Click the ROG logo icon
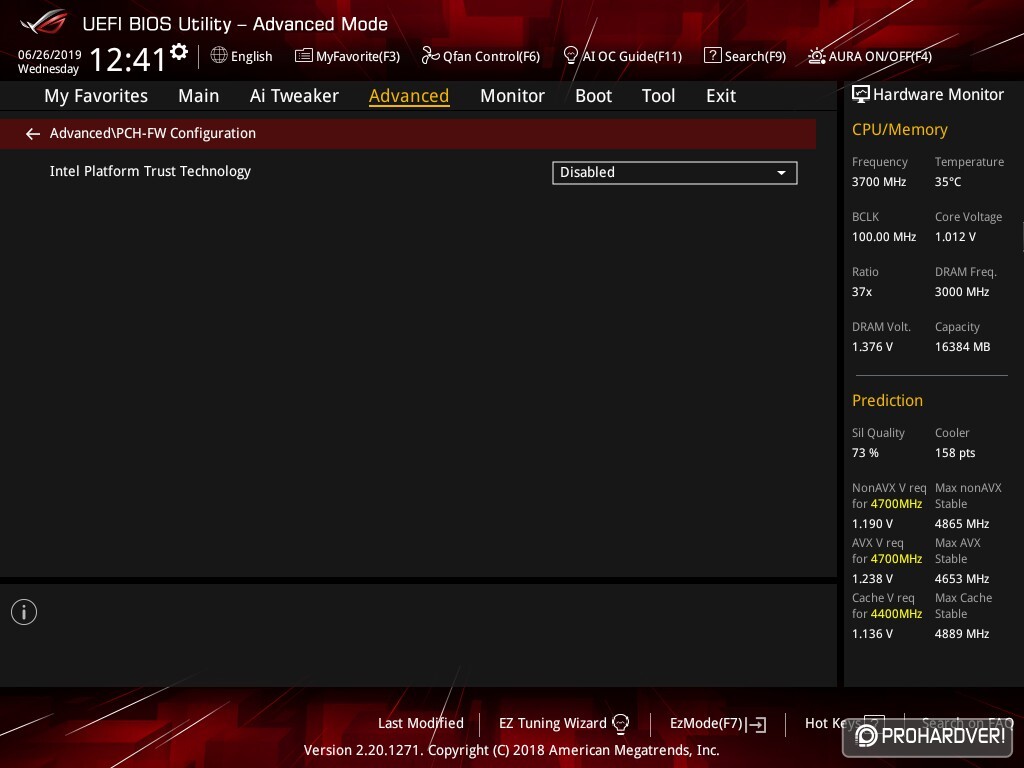 click(x=44, y=22)
